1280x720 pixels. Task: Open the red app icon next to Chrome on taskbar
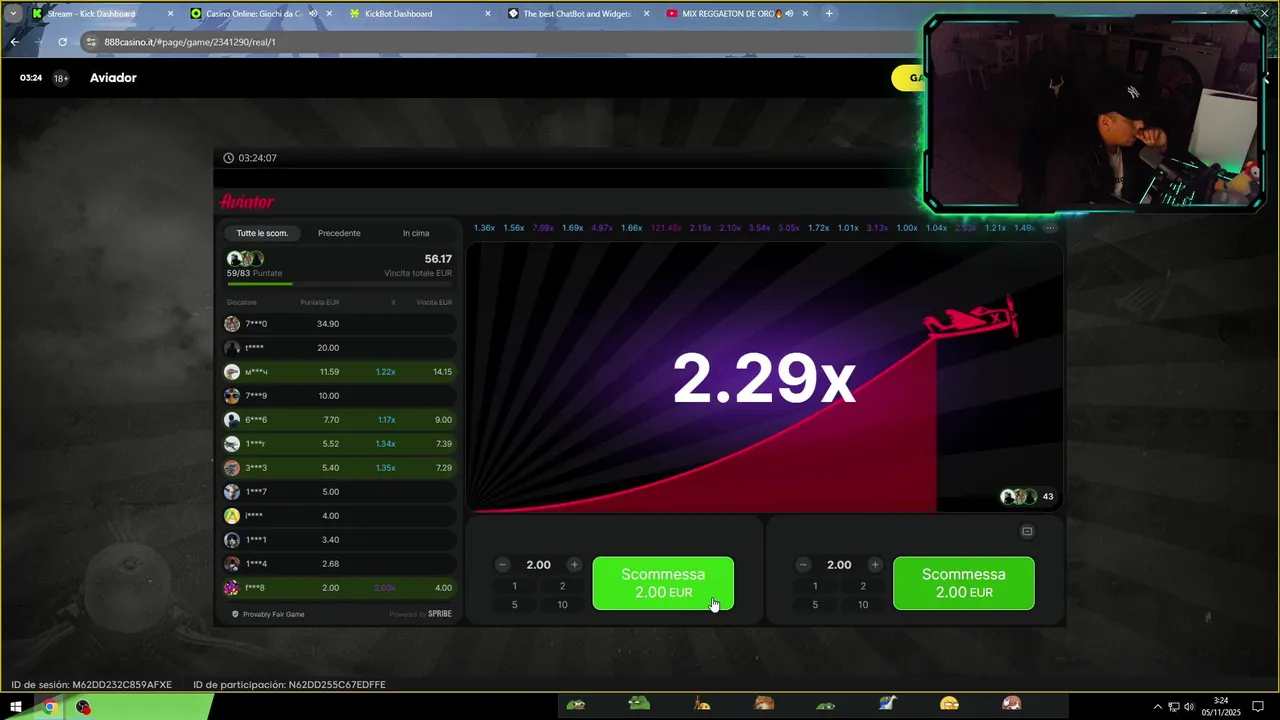(x=83, y=707)
